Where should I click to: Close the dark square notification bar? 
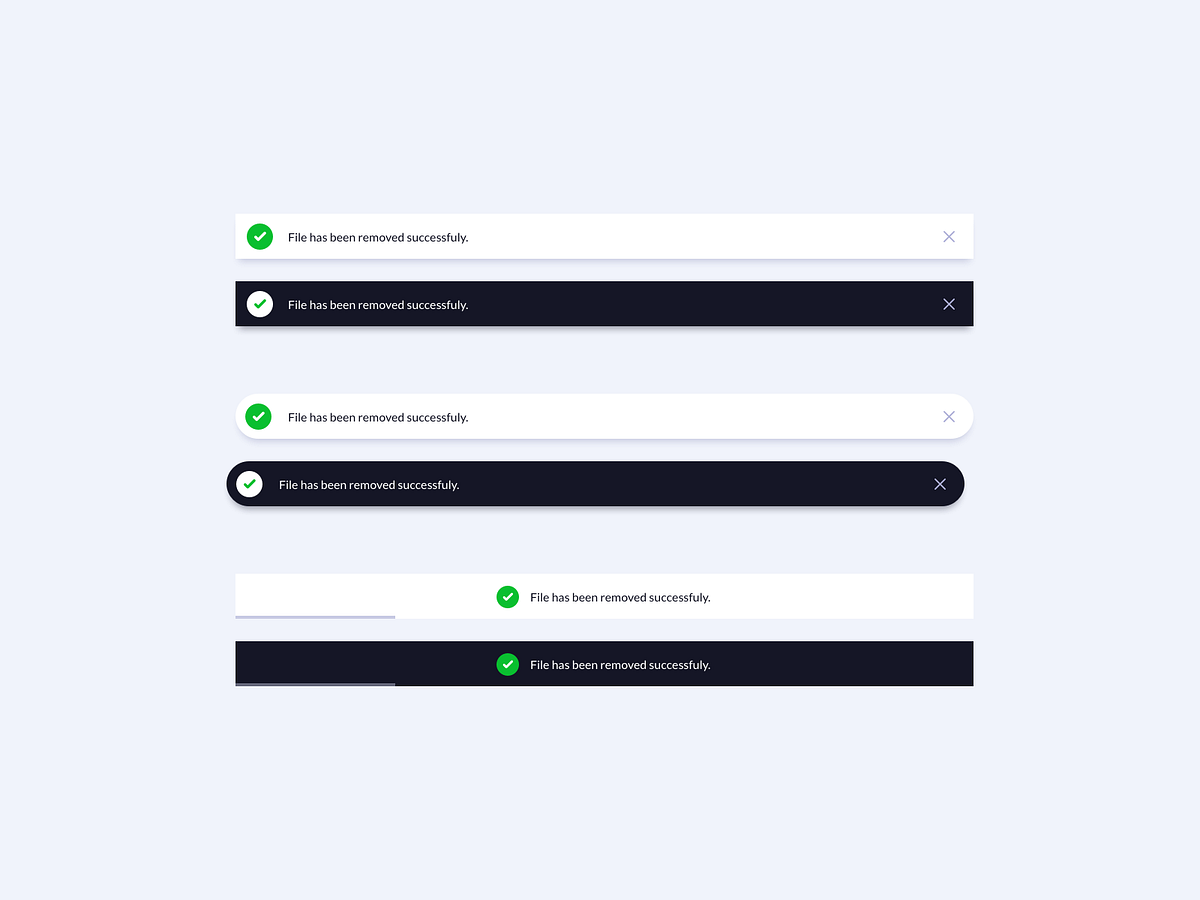pos(949,304)
